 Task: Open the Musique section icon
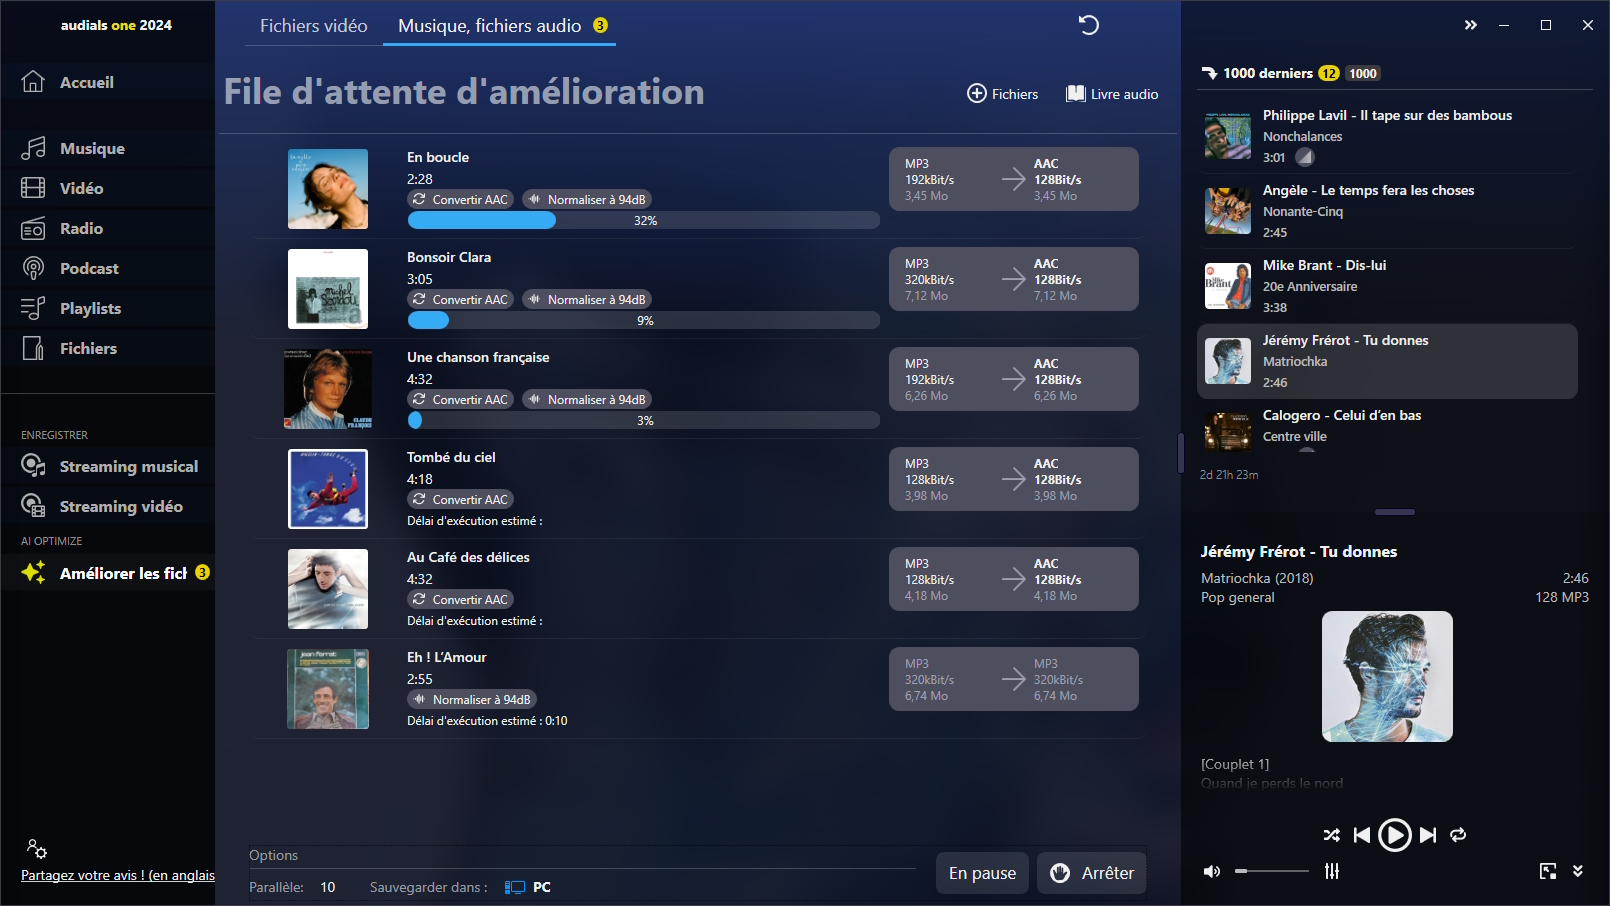(x=33, y=148)
